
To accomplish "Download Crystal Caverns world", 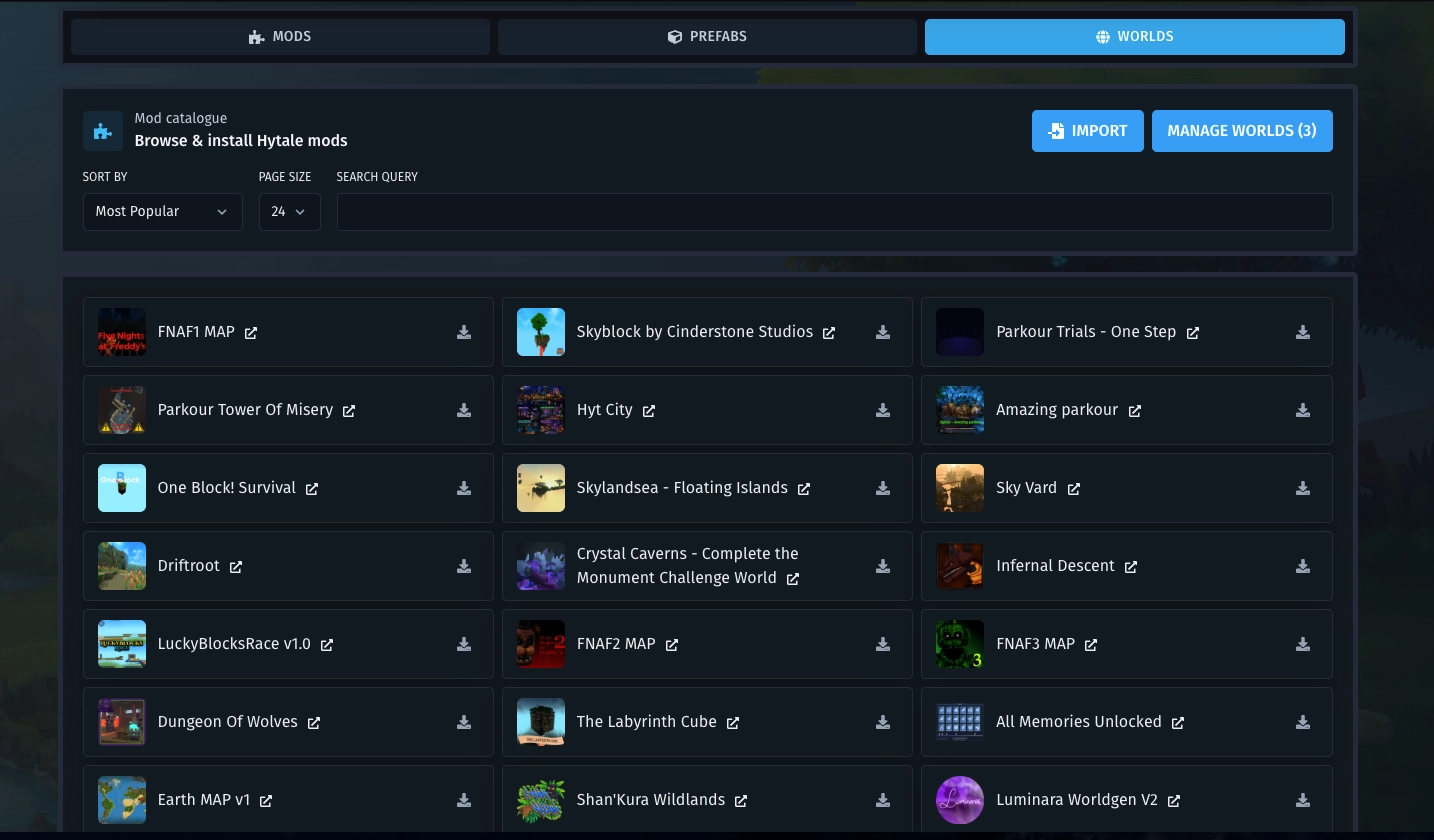I will click(883, 566).
